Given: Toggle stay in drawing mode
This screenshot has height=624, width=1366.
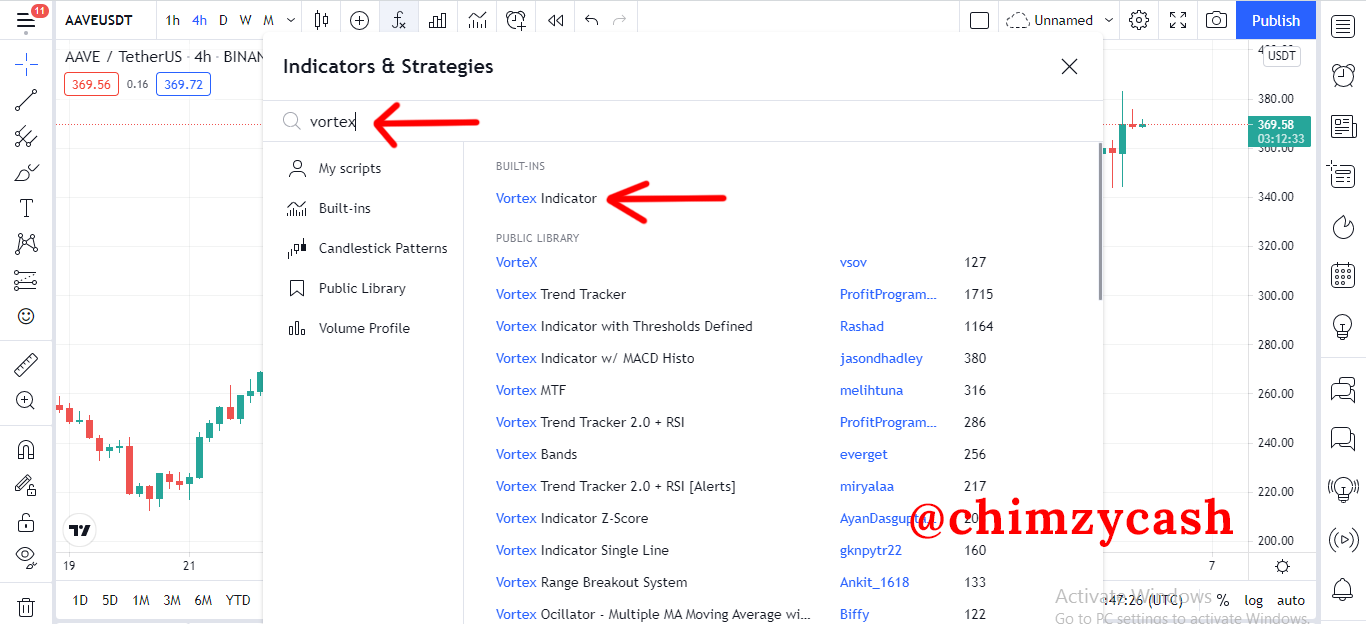Looking at the screenshot, I should [x=26, y=486].
